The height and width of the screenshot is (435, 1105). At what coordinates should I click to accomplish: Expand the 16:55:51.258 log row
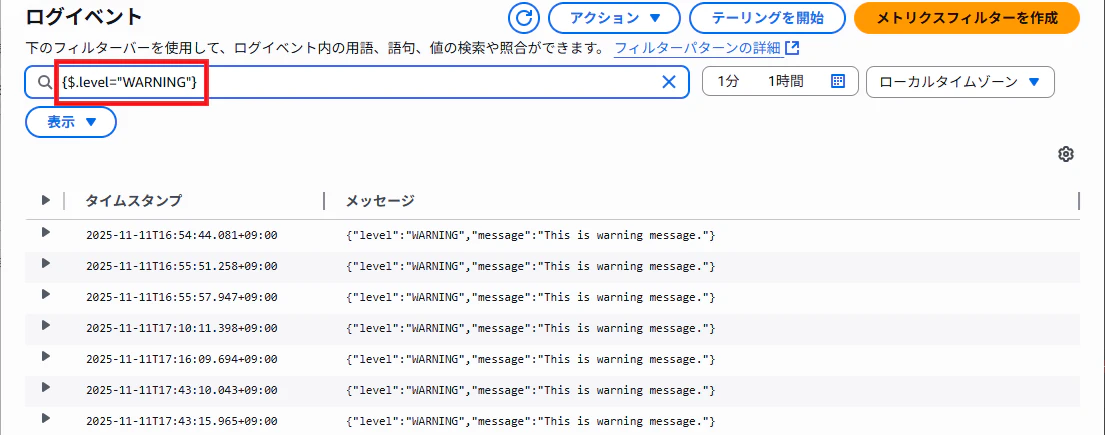click(x=46, y=263)
